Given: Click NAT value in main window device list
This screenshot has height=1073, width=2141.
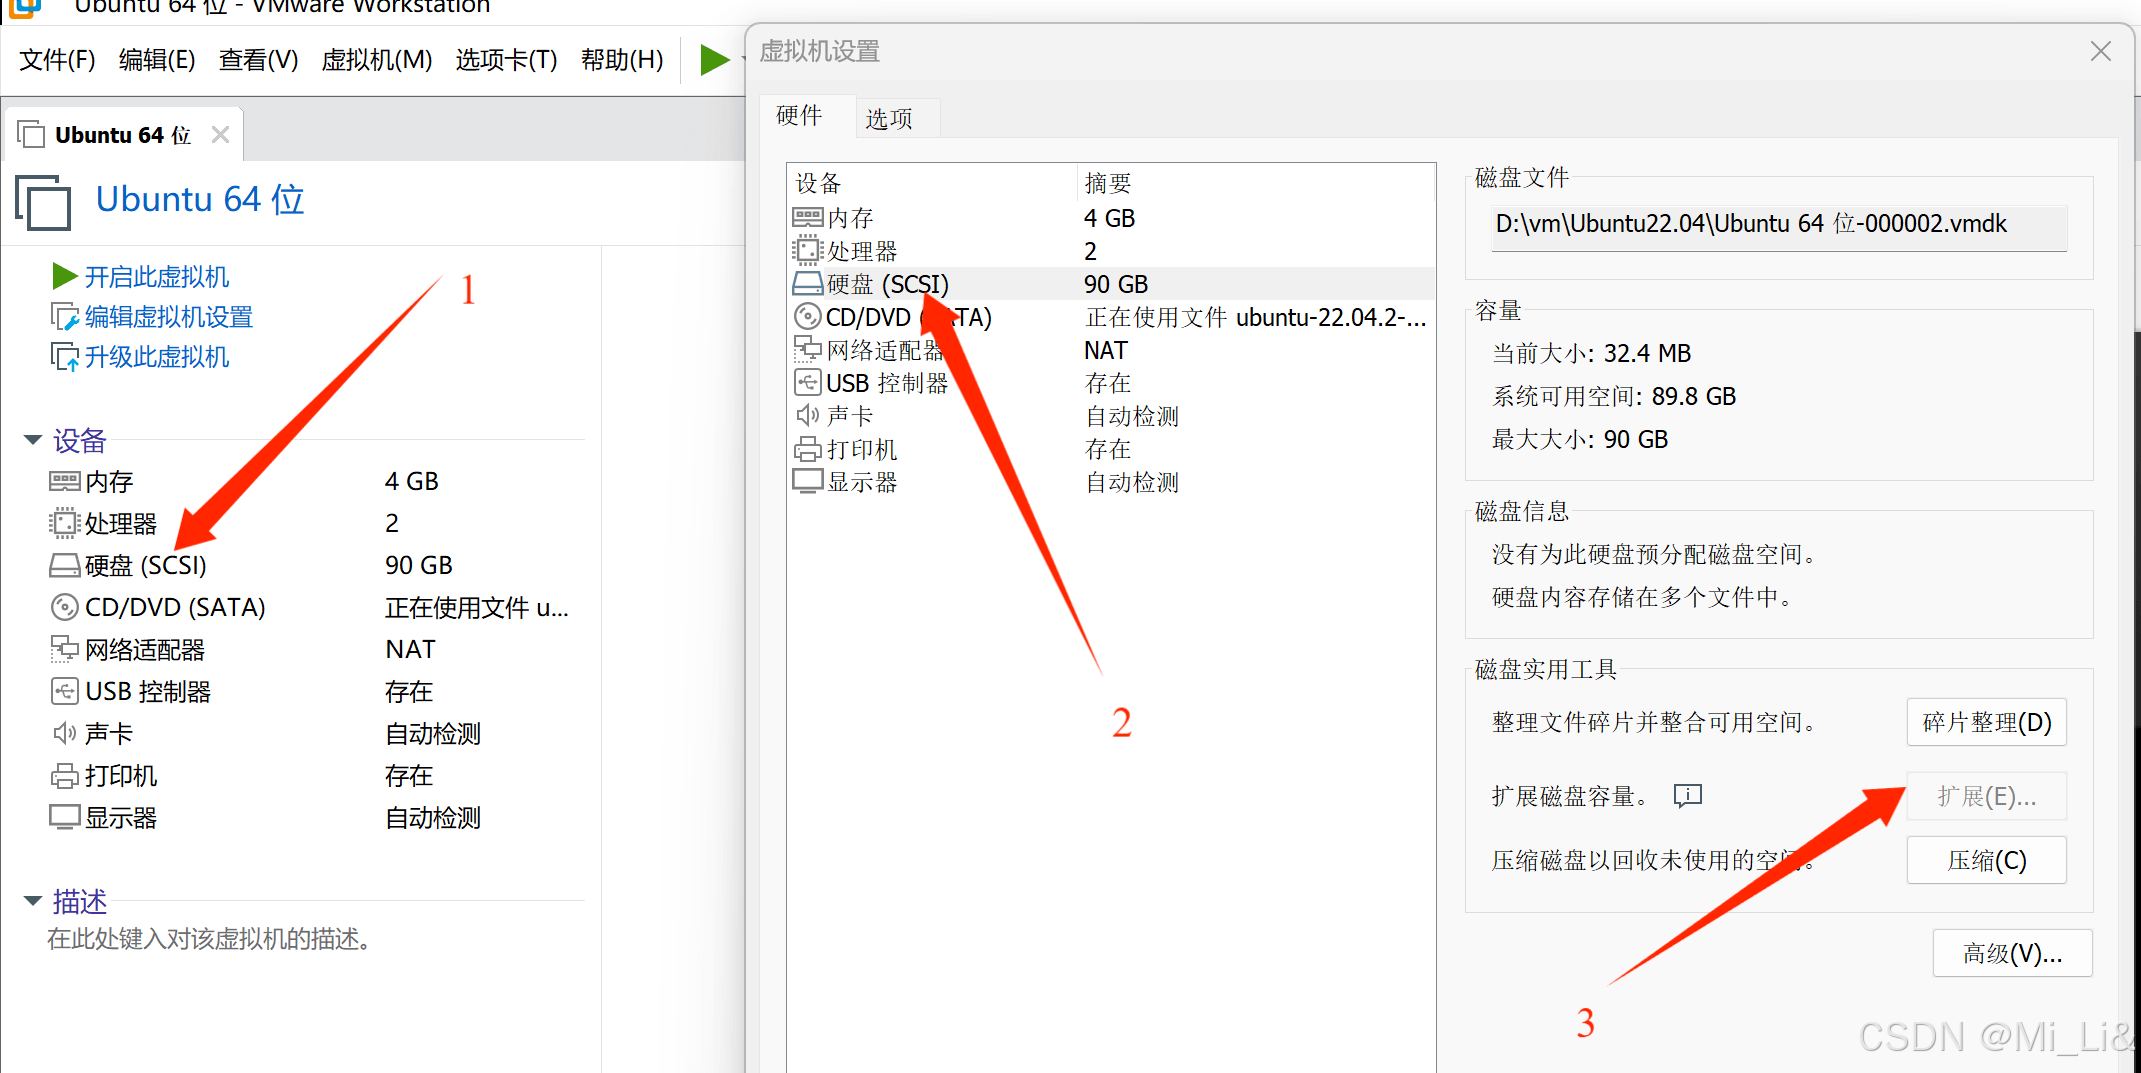Looking at the screenshot, I should pyautogui.click(x=410, y=649).
